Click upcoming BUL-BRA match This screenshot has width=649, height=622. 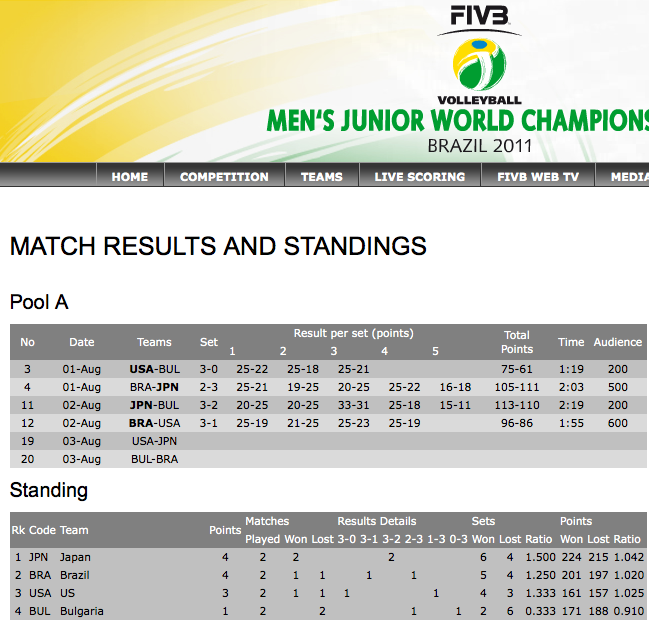click(x=154, y=459)
